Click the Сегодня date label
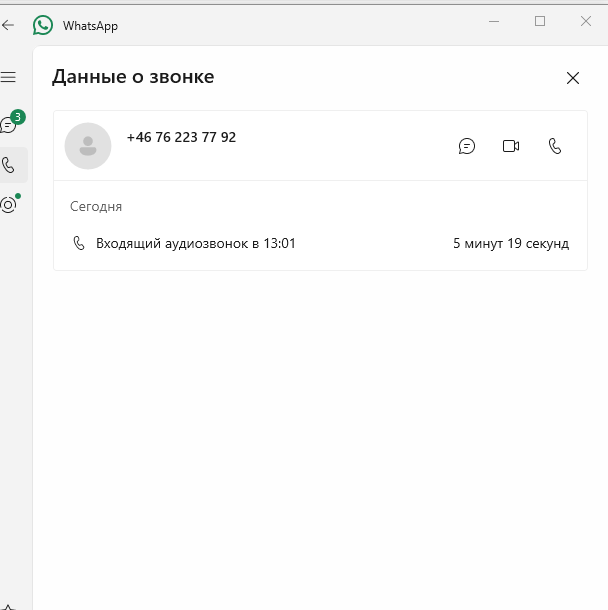Screen dimensions: 608x610 point(96,207)
